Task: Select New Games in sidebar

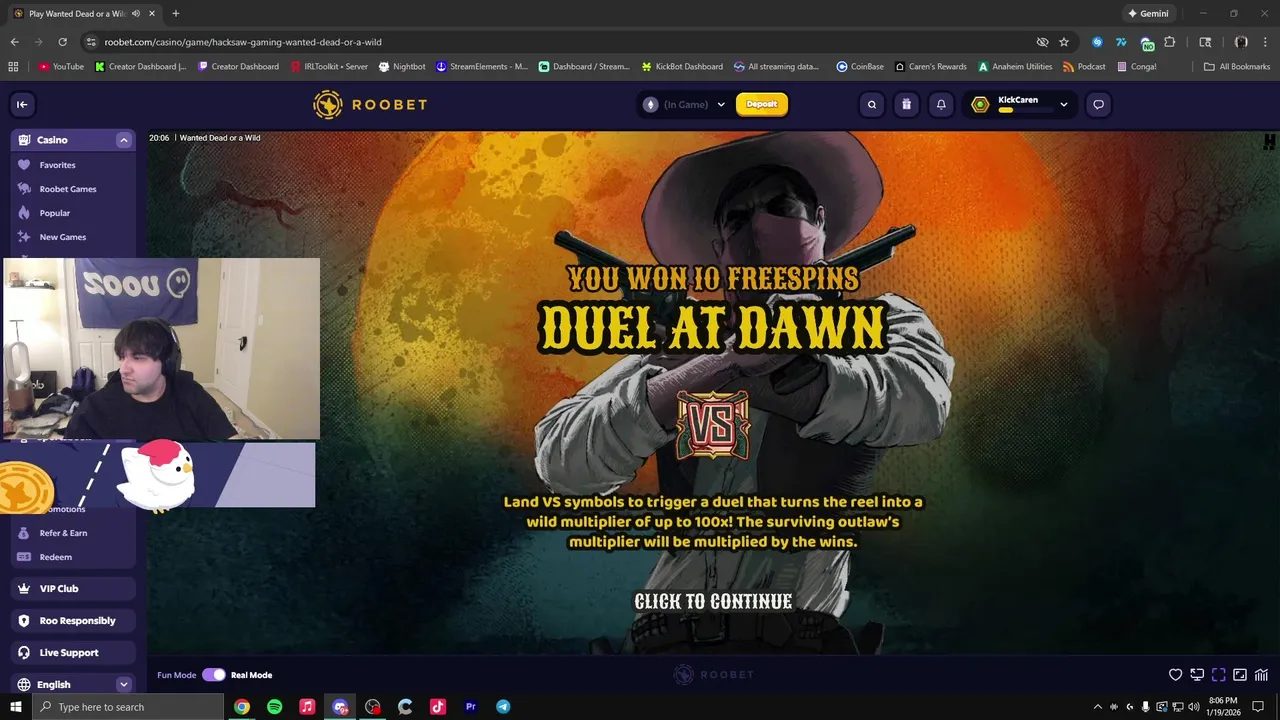Action: [73, 237]
